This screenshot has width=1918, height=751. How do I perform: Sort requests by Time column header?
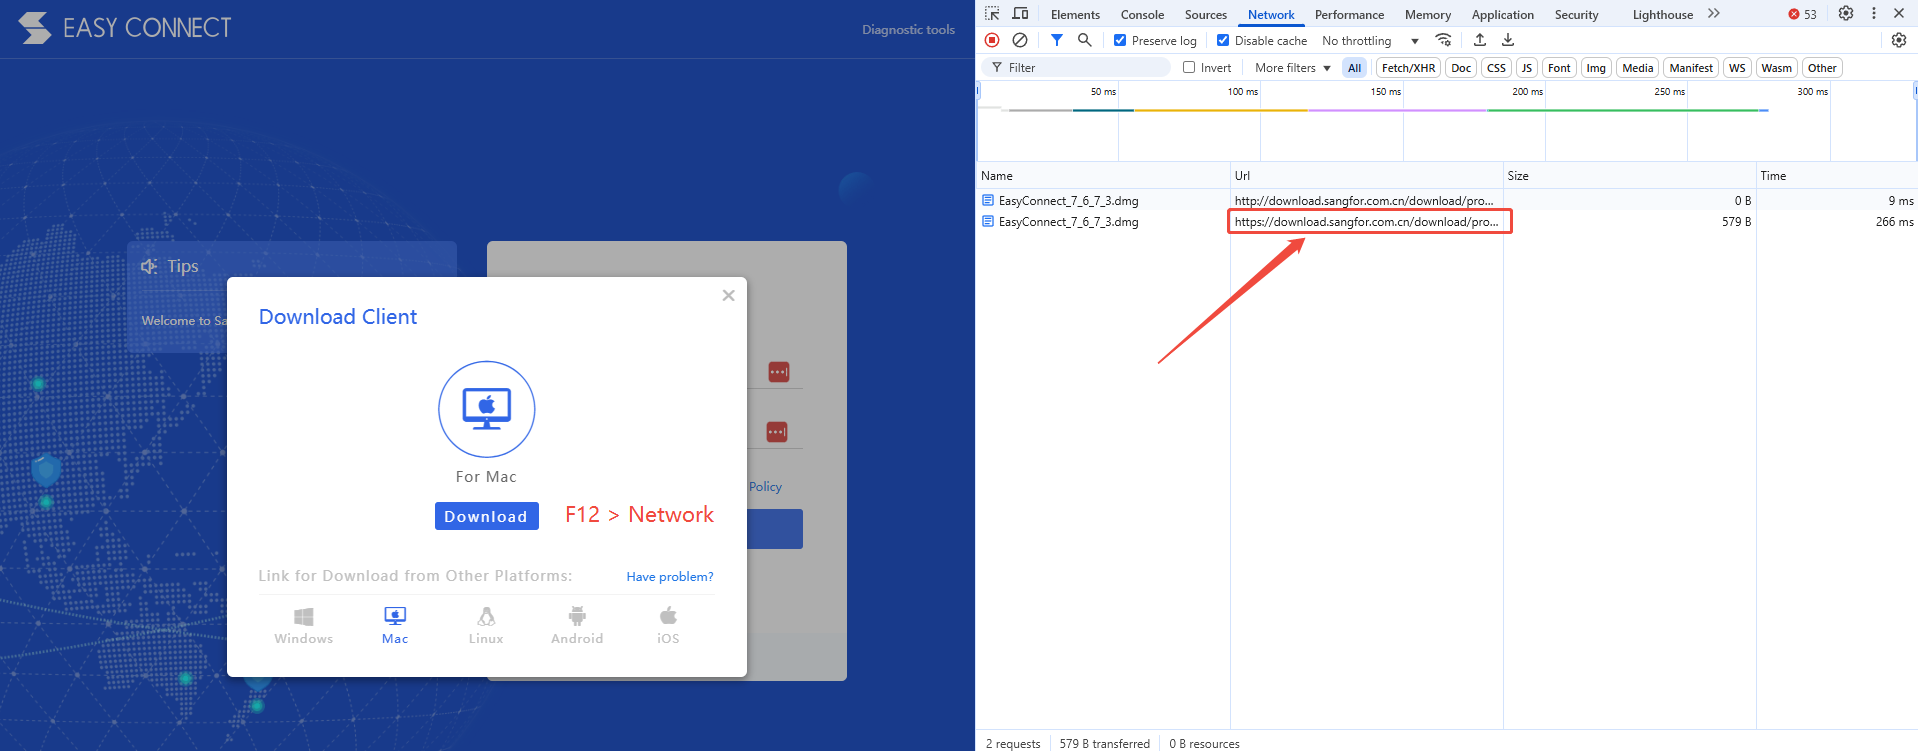[x=1836, y=175]
